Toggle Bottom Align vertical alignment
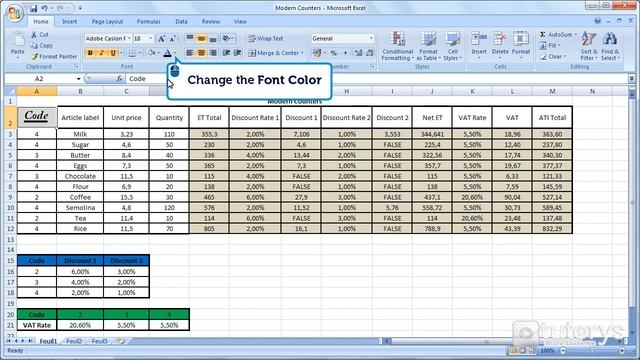640x360 pixels. click(x=213, y=39)
